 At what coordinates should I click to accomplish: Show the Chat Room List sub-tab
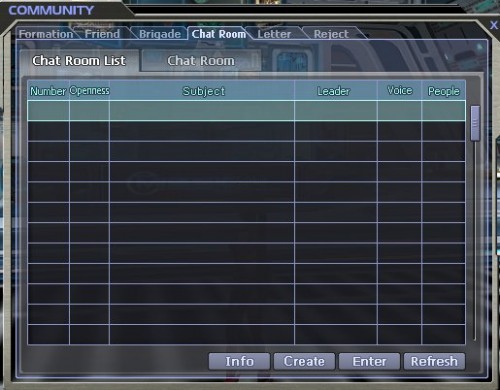pos(79,61)
